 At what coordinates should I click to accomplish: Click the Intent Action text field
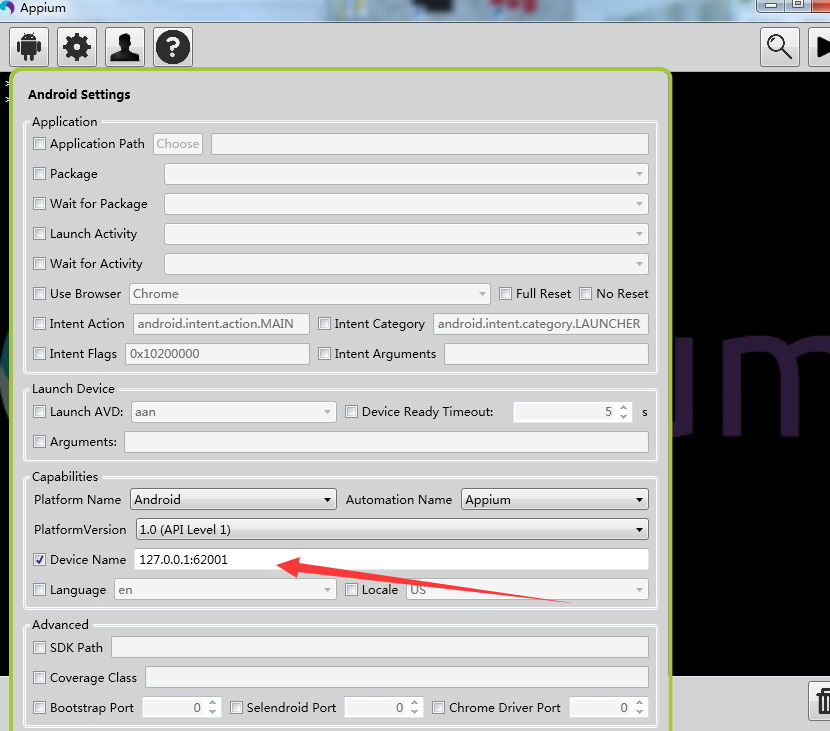click(x=221, y=324)
